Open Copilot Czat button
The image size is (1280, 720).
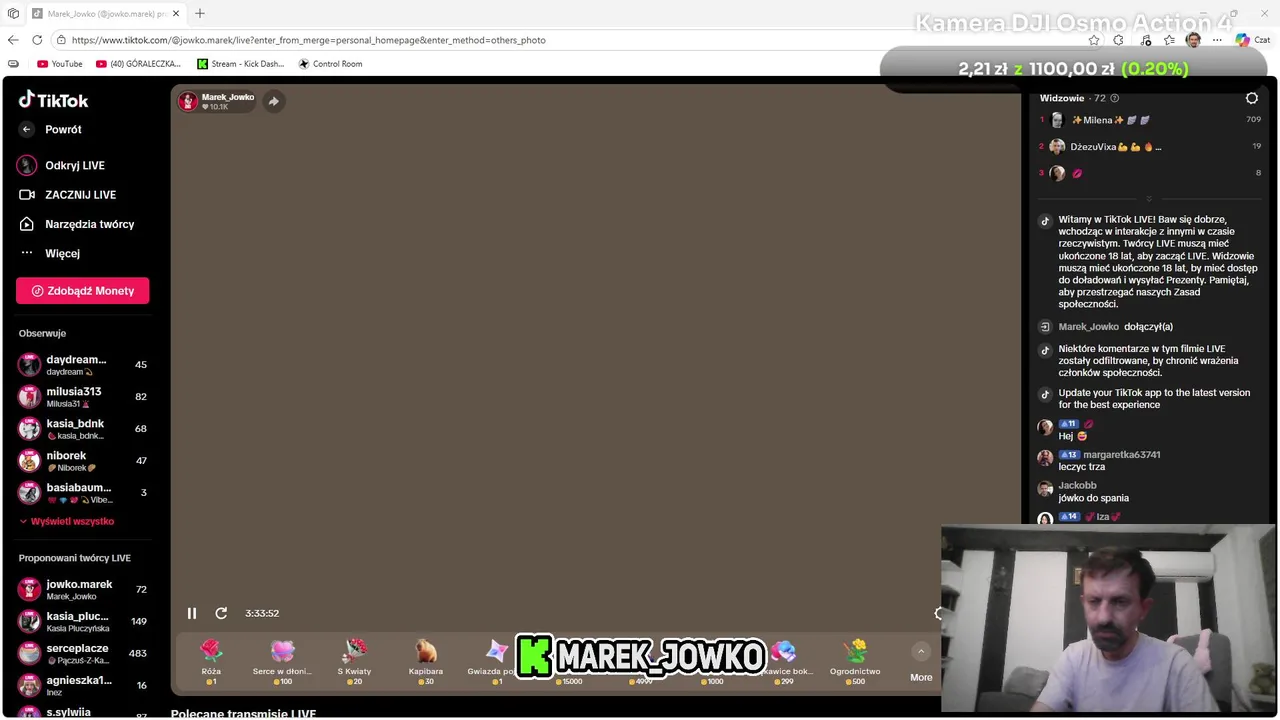[1251, 40]
